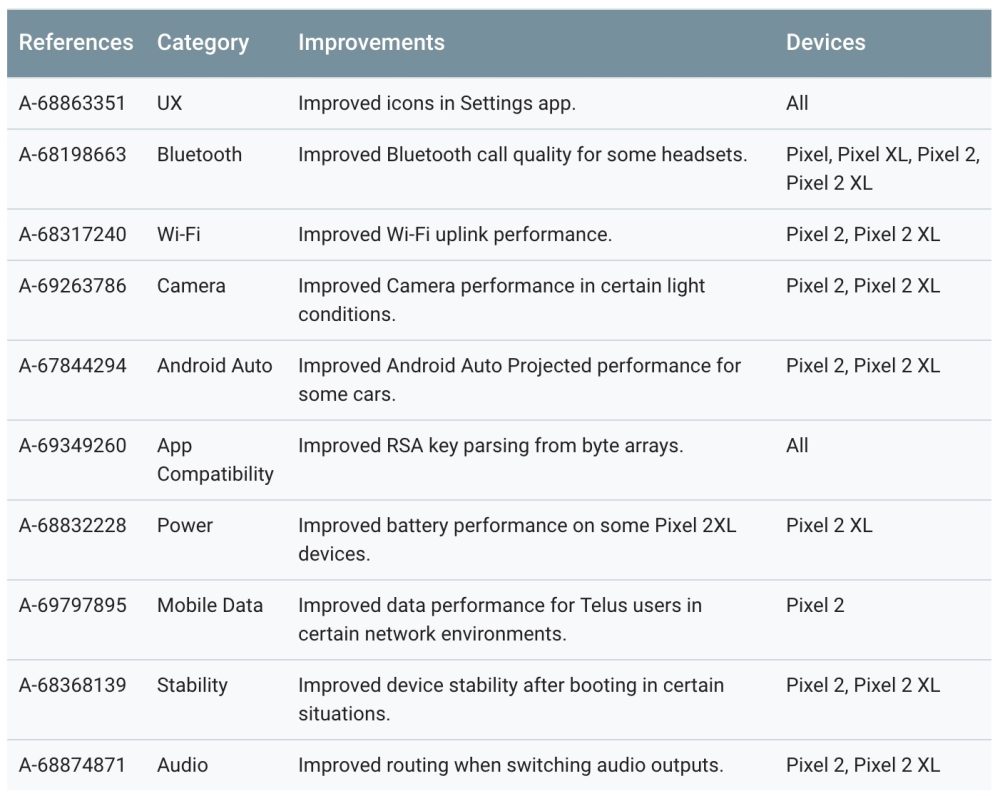Click the App Compatibility category cell
This screenshot has height=796, width=1000.
click(x=214, y=460)
